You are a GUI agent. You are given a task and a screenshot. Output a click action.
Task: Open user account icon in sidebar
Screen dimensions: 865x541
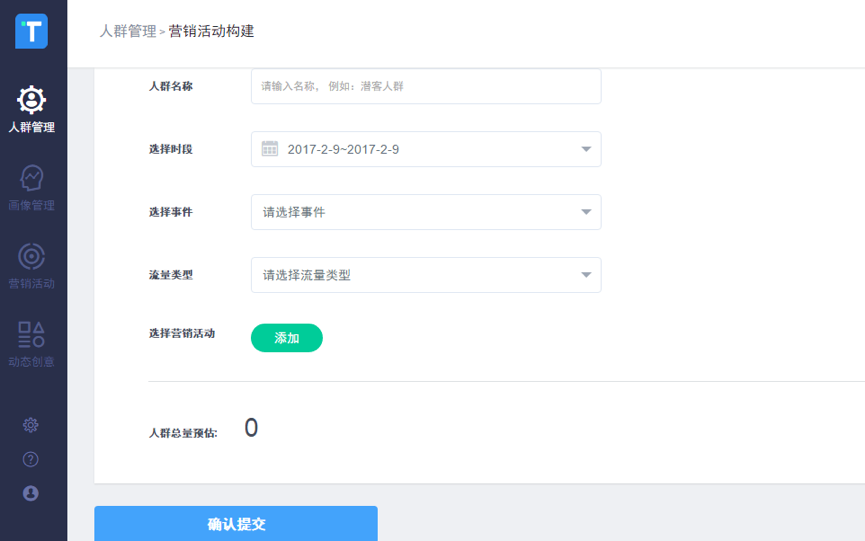pyautogui.click(x=31, y=493)
